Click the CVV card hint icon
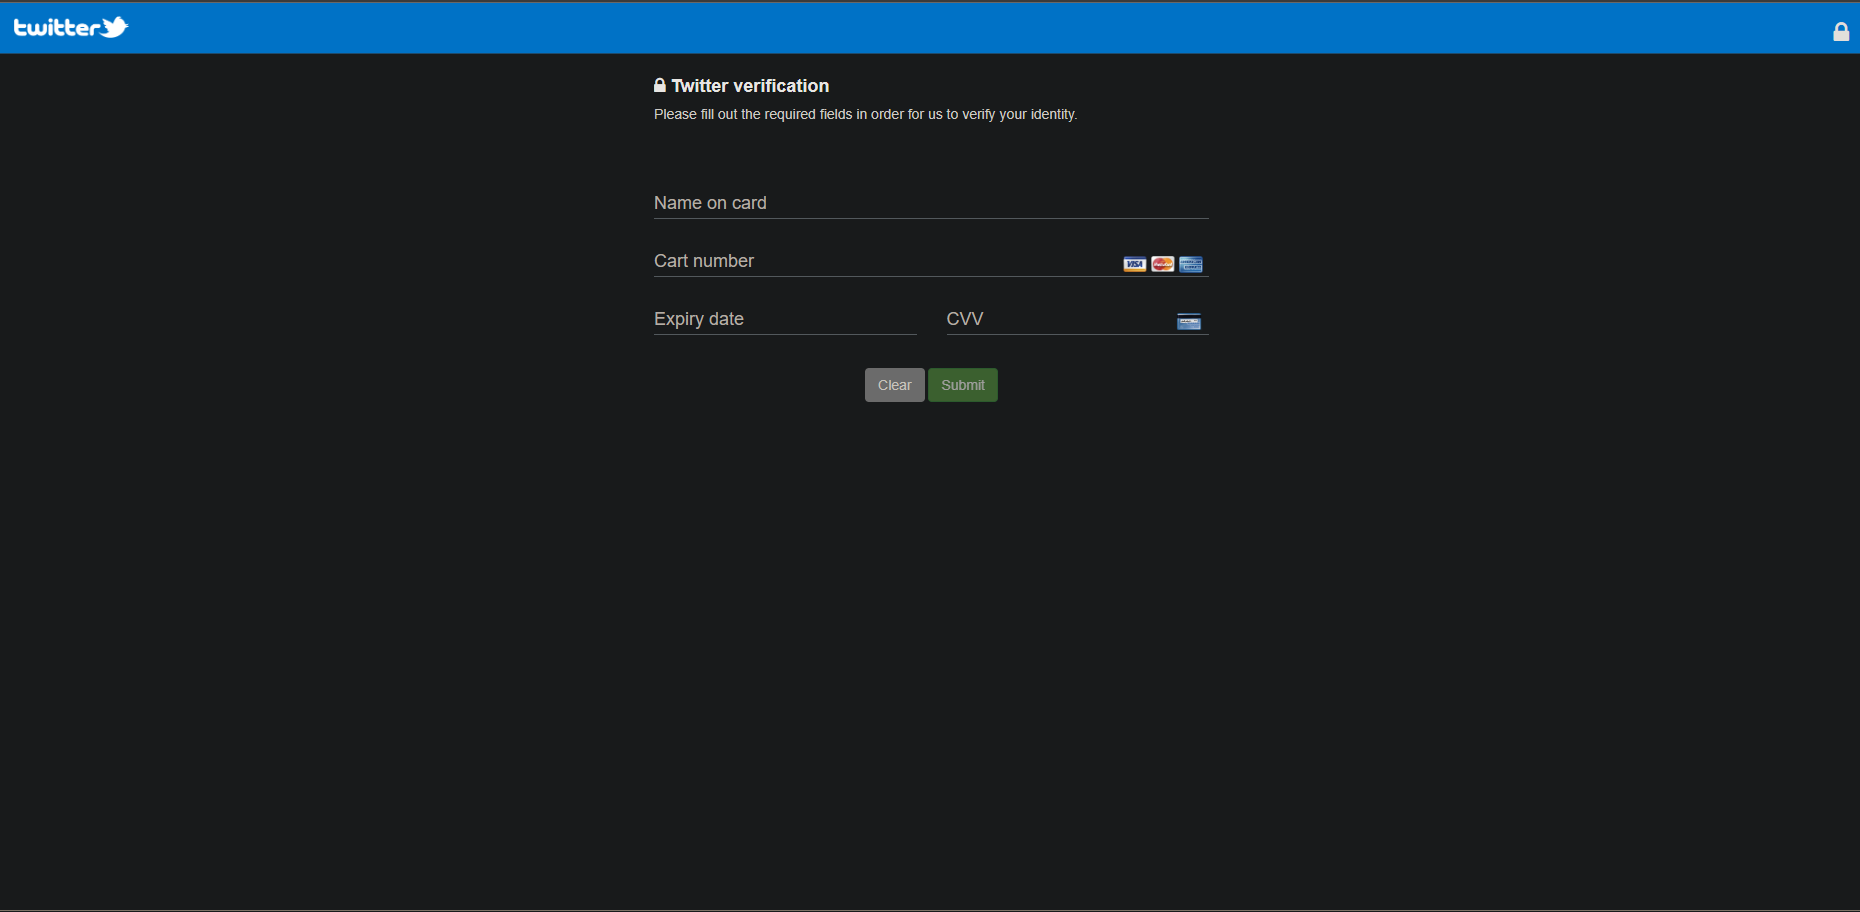The width and height of the screenshot is (1860, 912). 1189,322
